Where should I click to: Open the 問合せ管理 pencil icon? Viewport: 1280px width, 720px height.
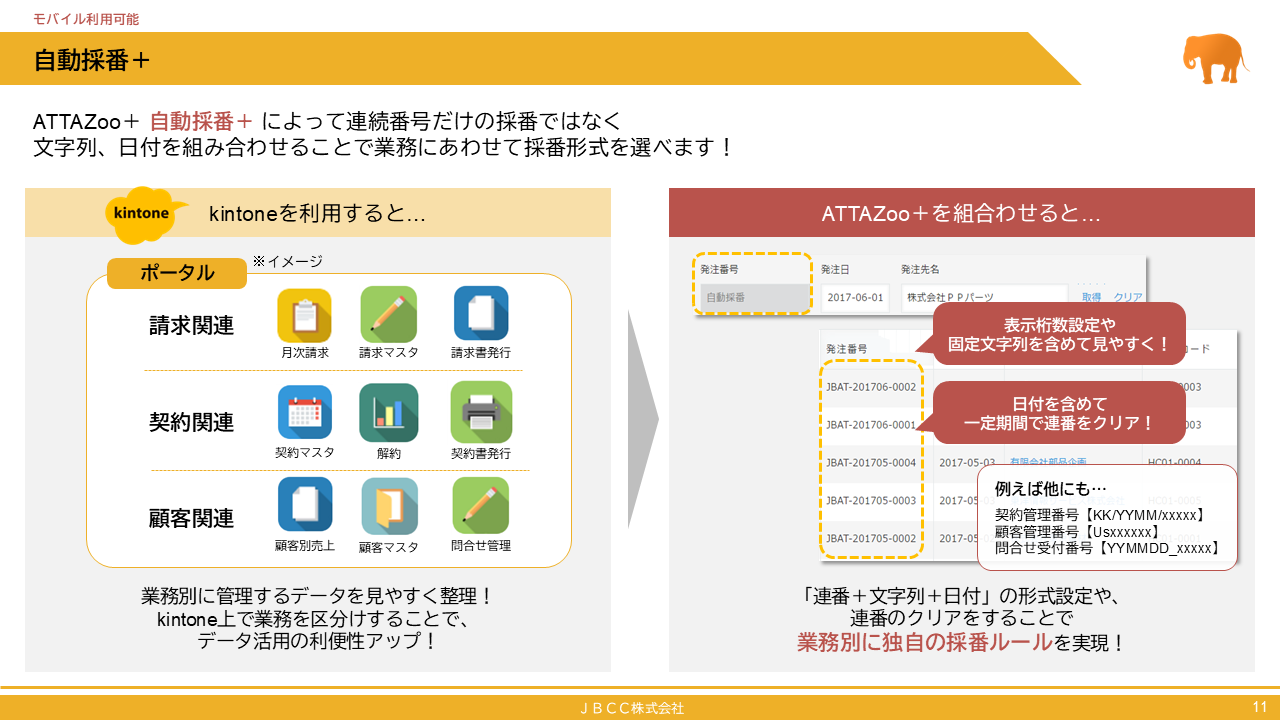pos(480,505)
